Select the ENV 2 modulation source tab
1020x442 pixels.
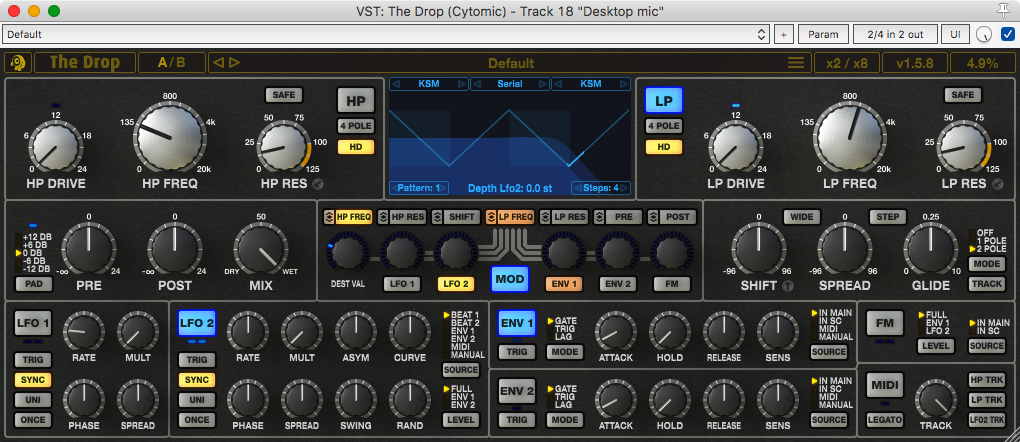click(x=617, y=284)
